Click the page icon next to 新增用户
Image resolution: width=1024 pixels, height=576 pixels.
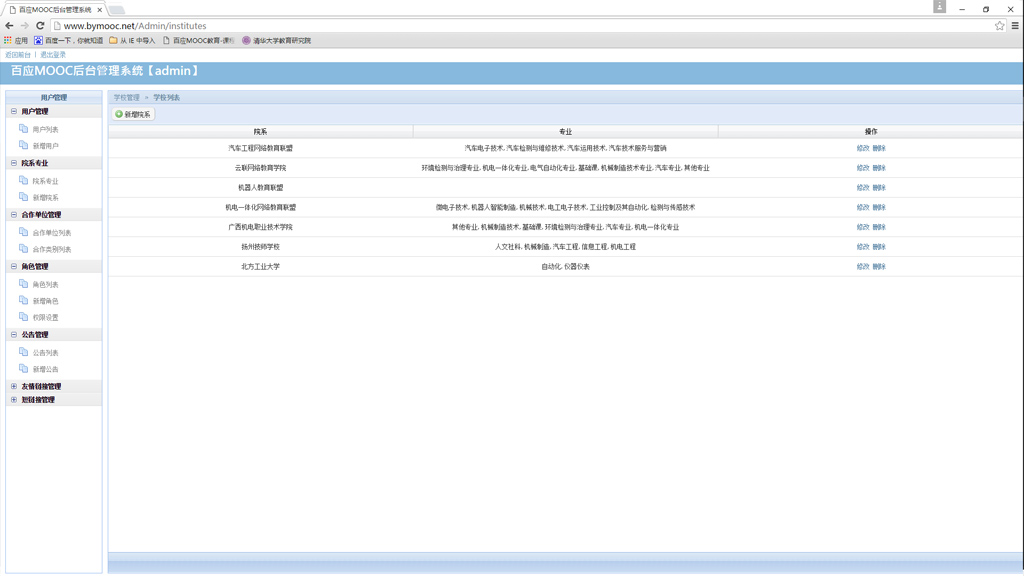[23, 146]
